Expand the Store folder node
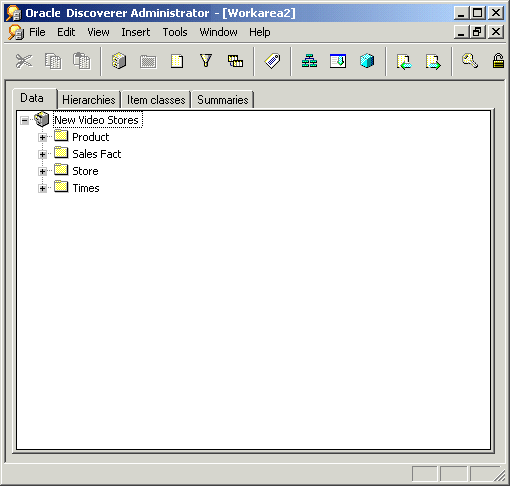The height and width of the screenshot is (486, 510). [42, 171]
